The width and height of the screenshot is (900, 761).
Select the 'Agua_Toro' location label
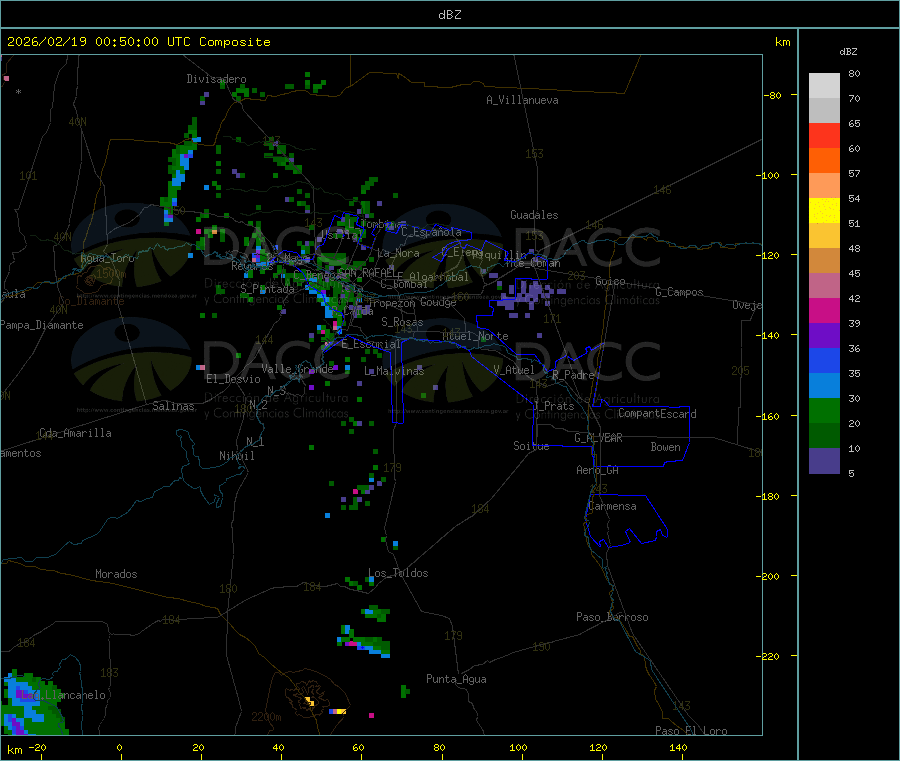(x=107, y=258)
